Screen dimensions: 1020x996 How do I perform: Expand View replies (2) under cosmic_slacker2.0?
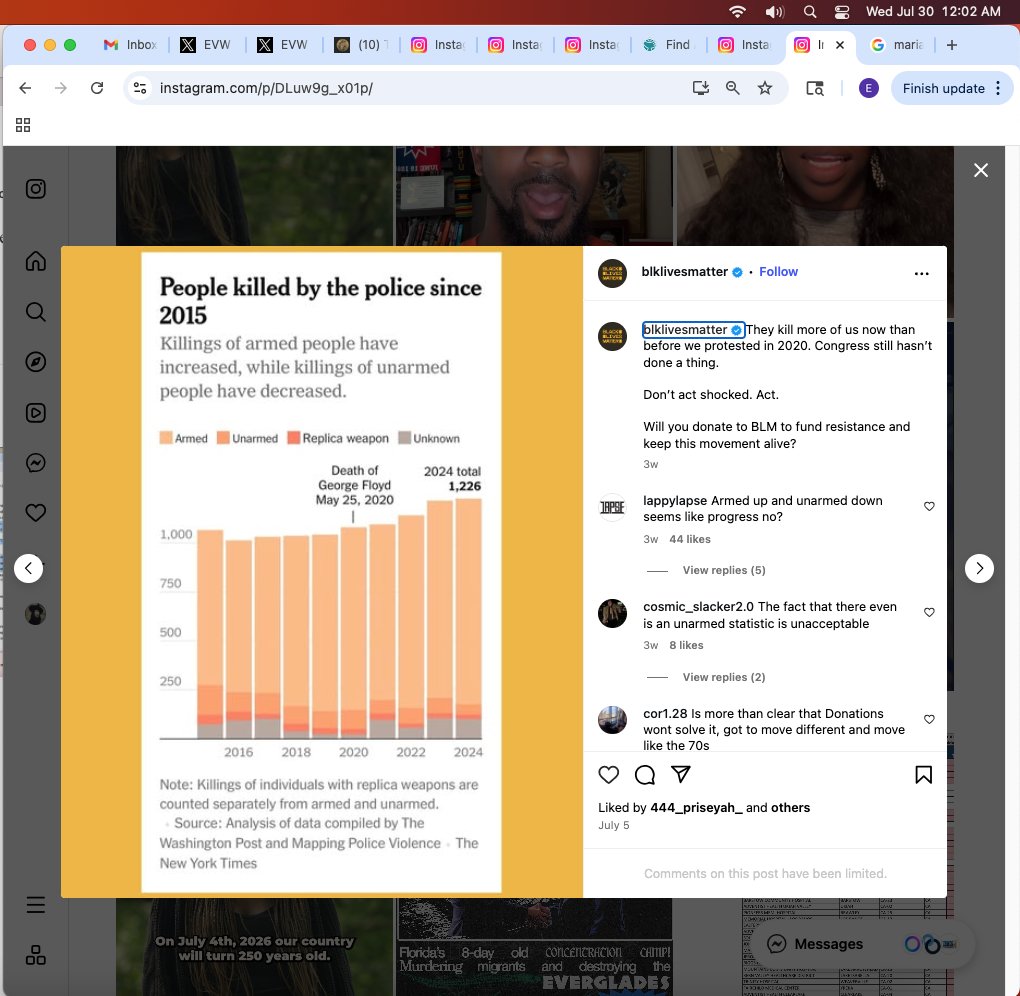click(723, 677)
